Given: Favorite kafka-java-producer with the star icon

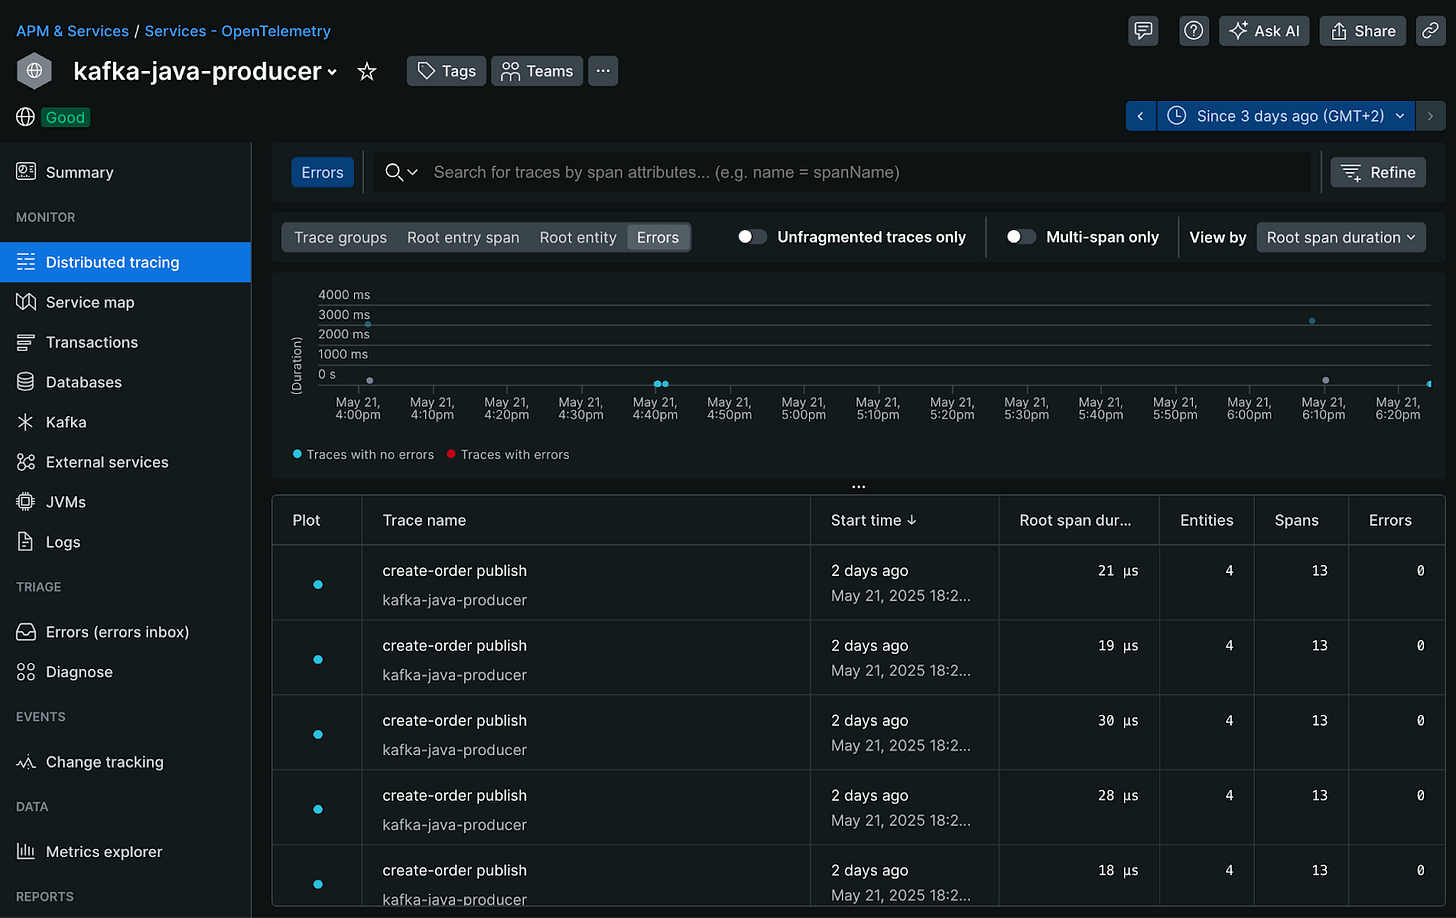Looking at the screenshot, I should tap(367, 71).
